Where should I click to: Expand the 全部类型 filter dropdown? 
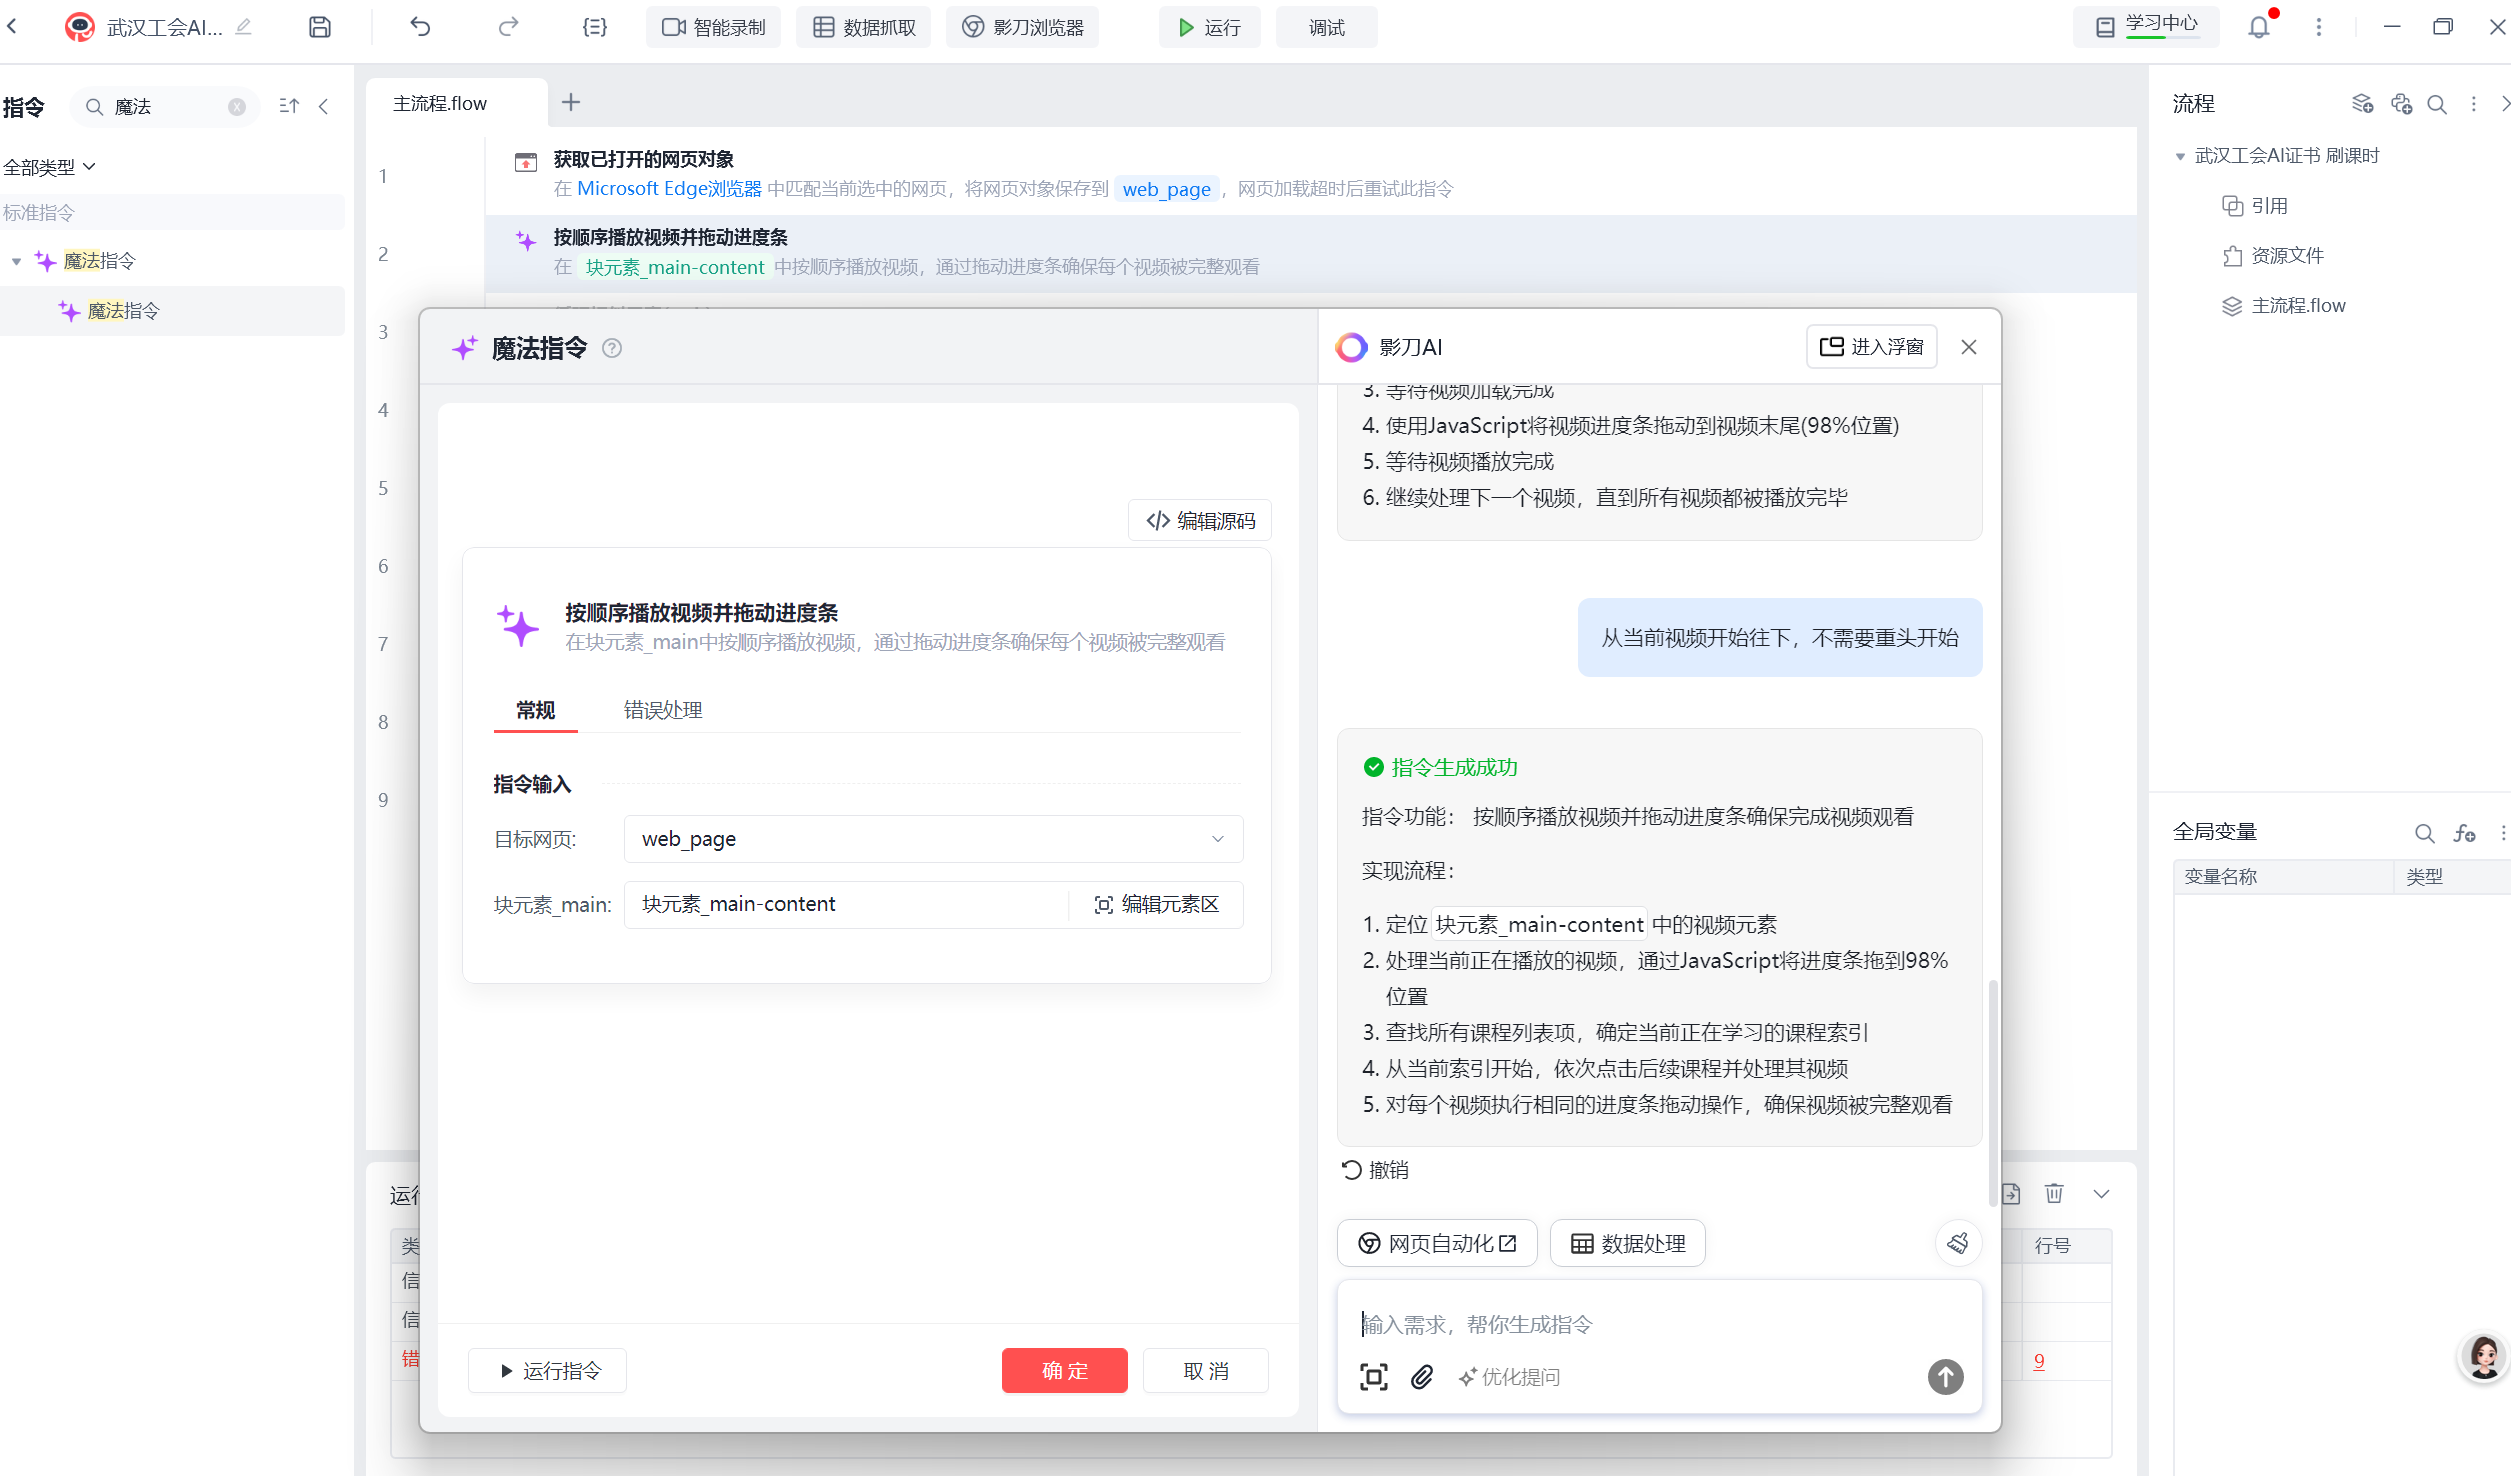pos(50,167)
